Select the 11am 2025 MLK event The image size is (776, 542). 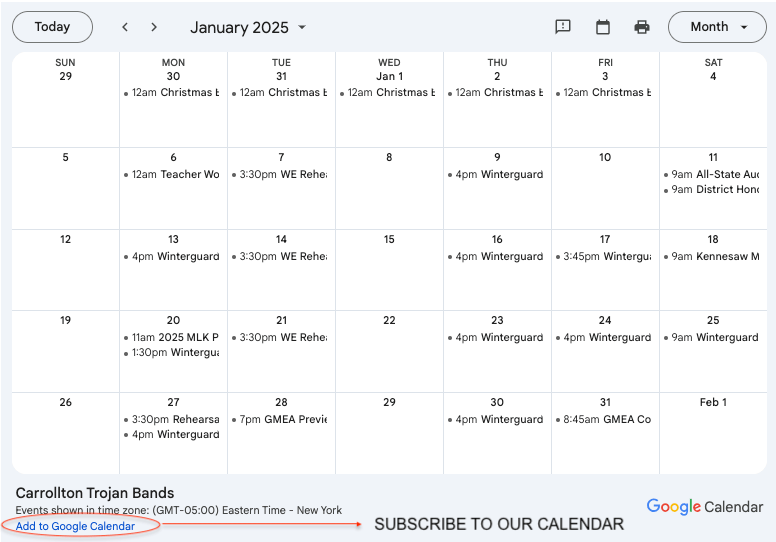point(174,338)
